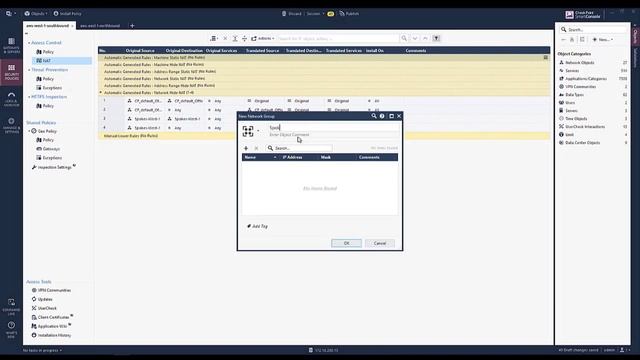
Task: Open the Objects menu in top bar
Action: point(36,13)
